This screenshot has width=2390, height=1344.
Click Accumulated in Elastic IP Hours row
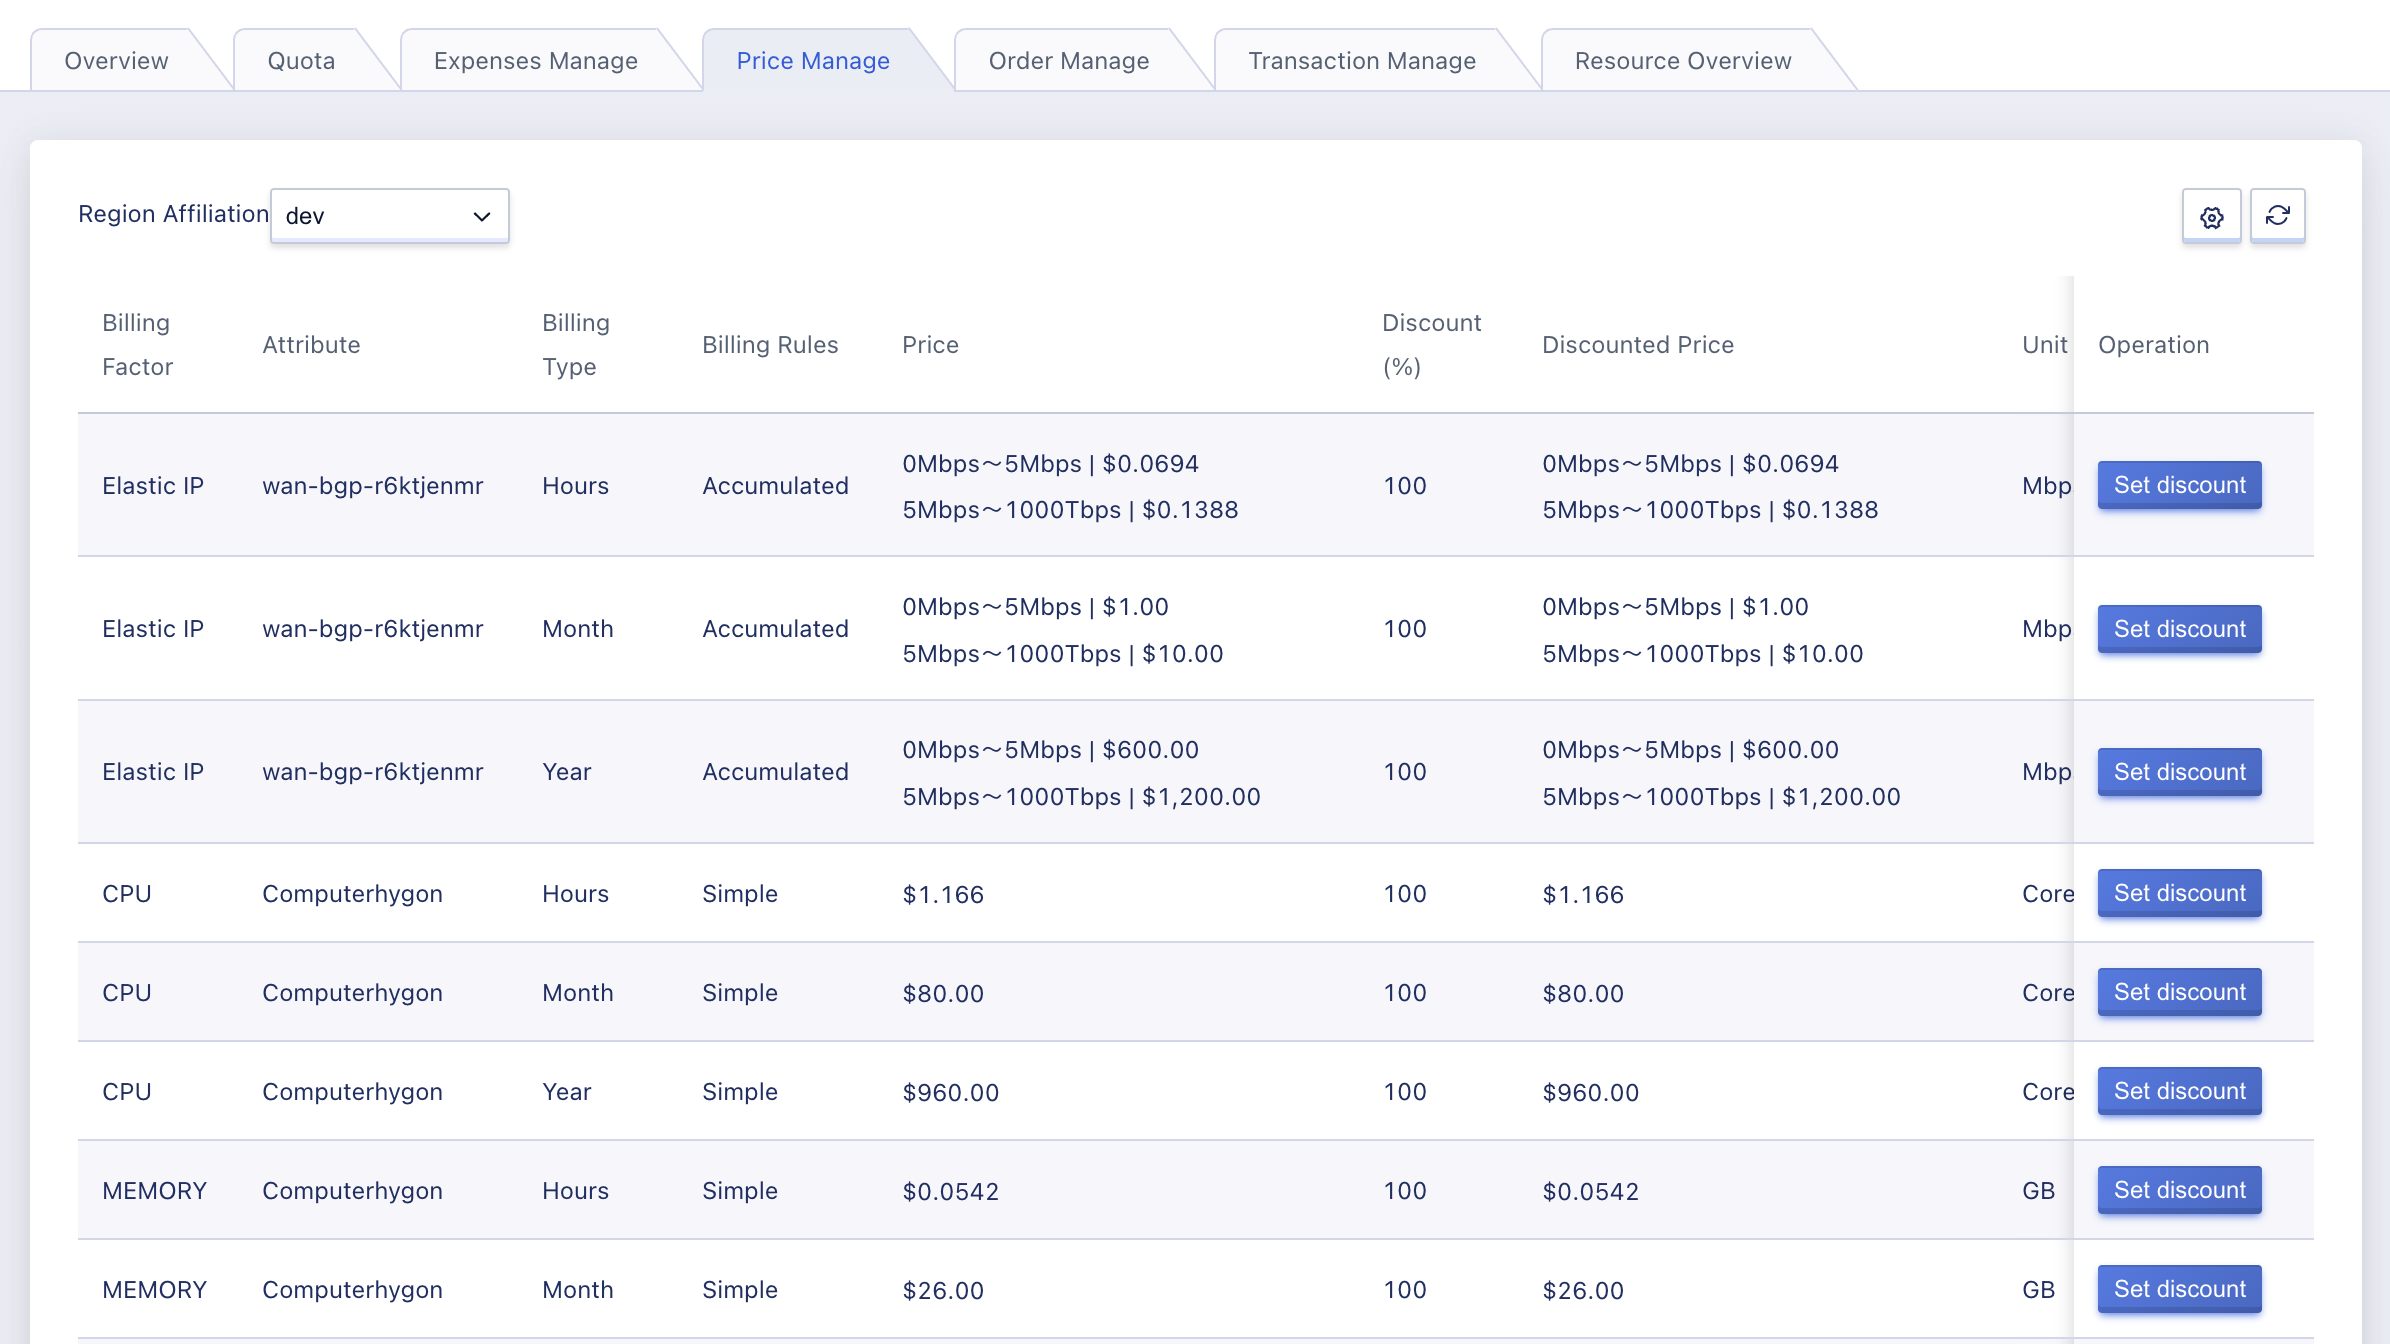(775, 486)
